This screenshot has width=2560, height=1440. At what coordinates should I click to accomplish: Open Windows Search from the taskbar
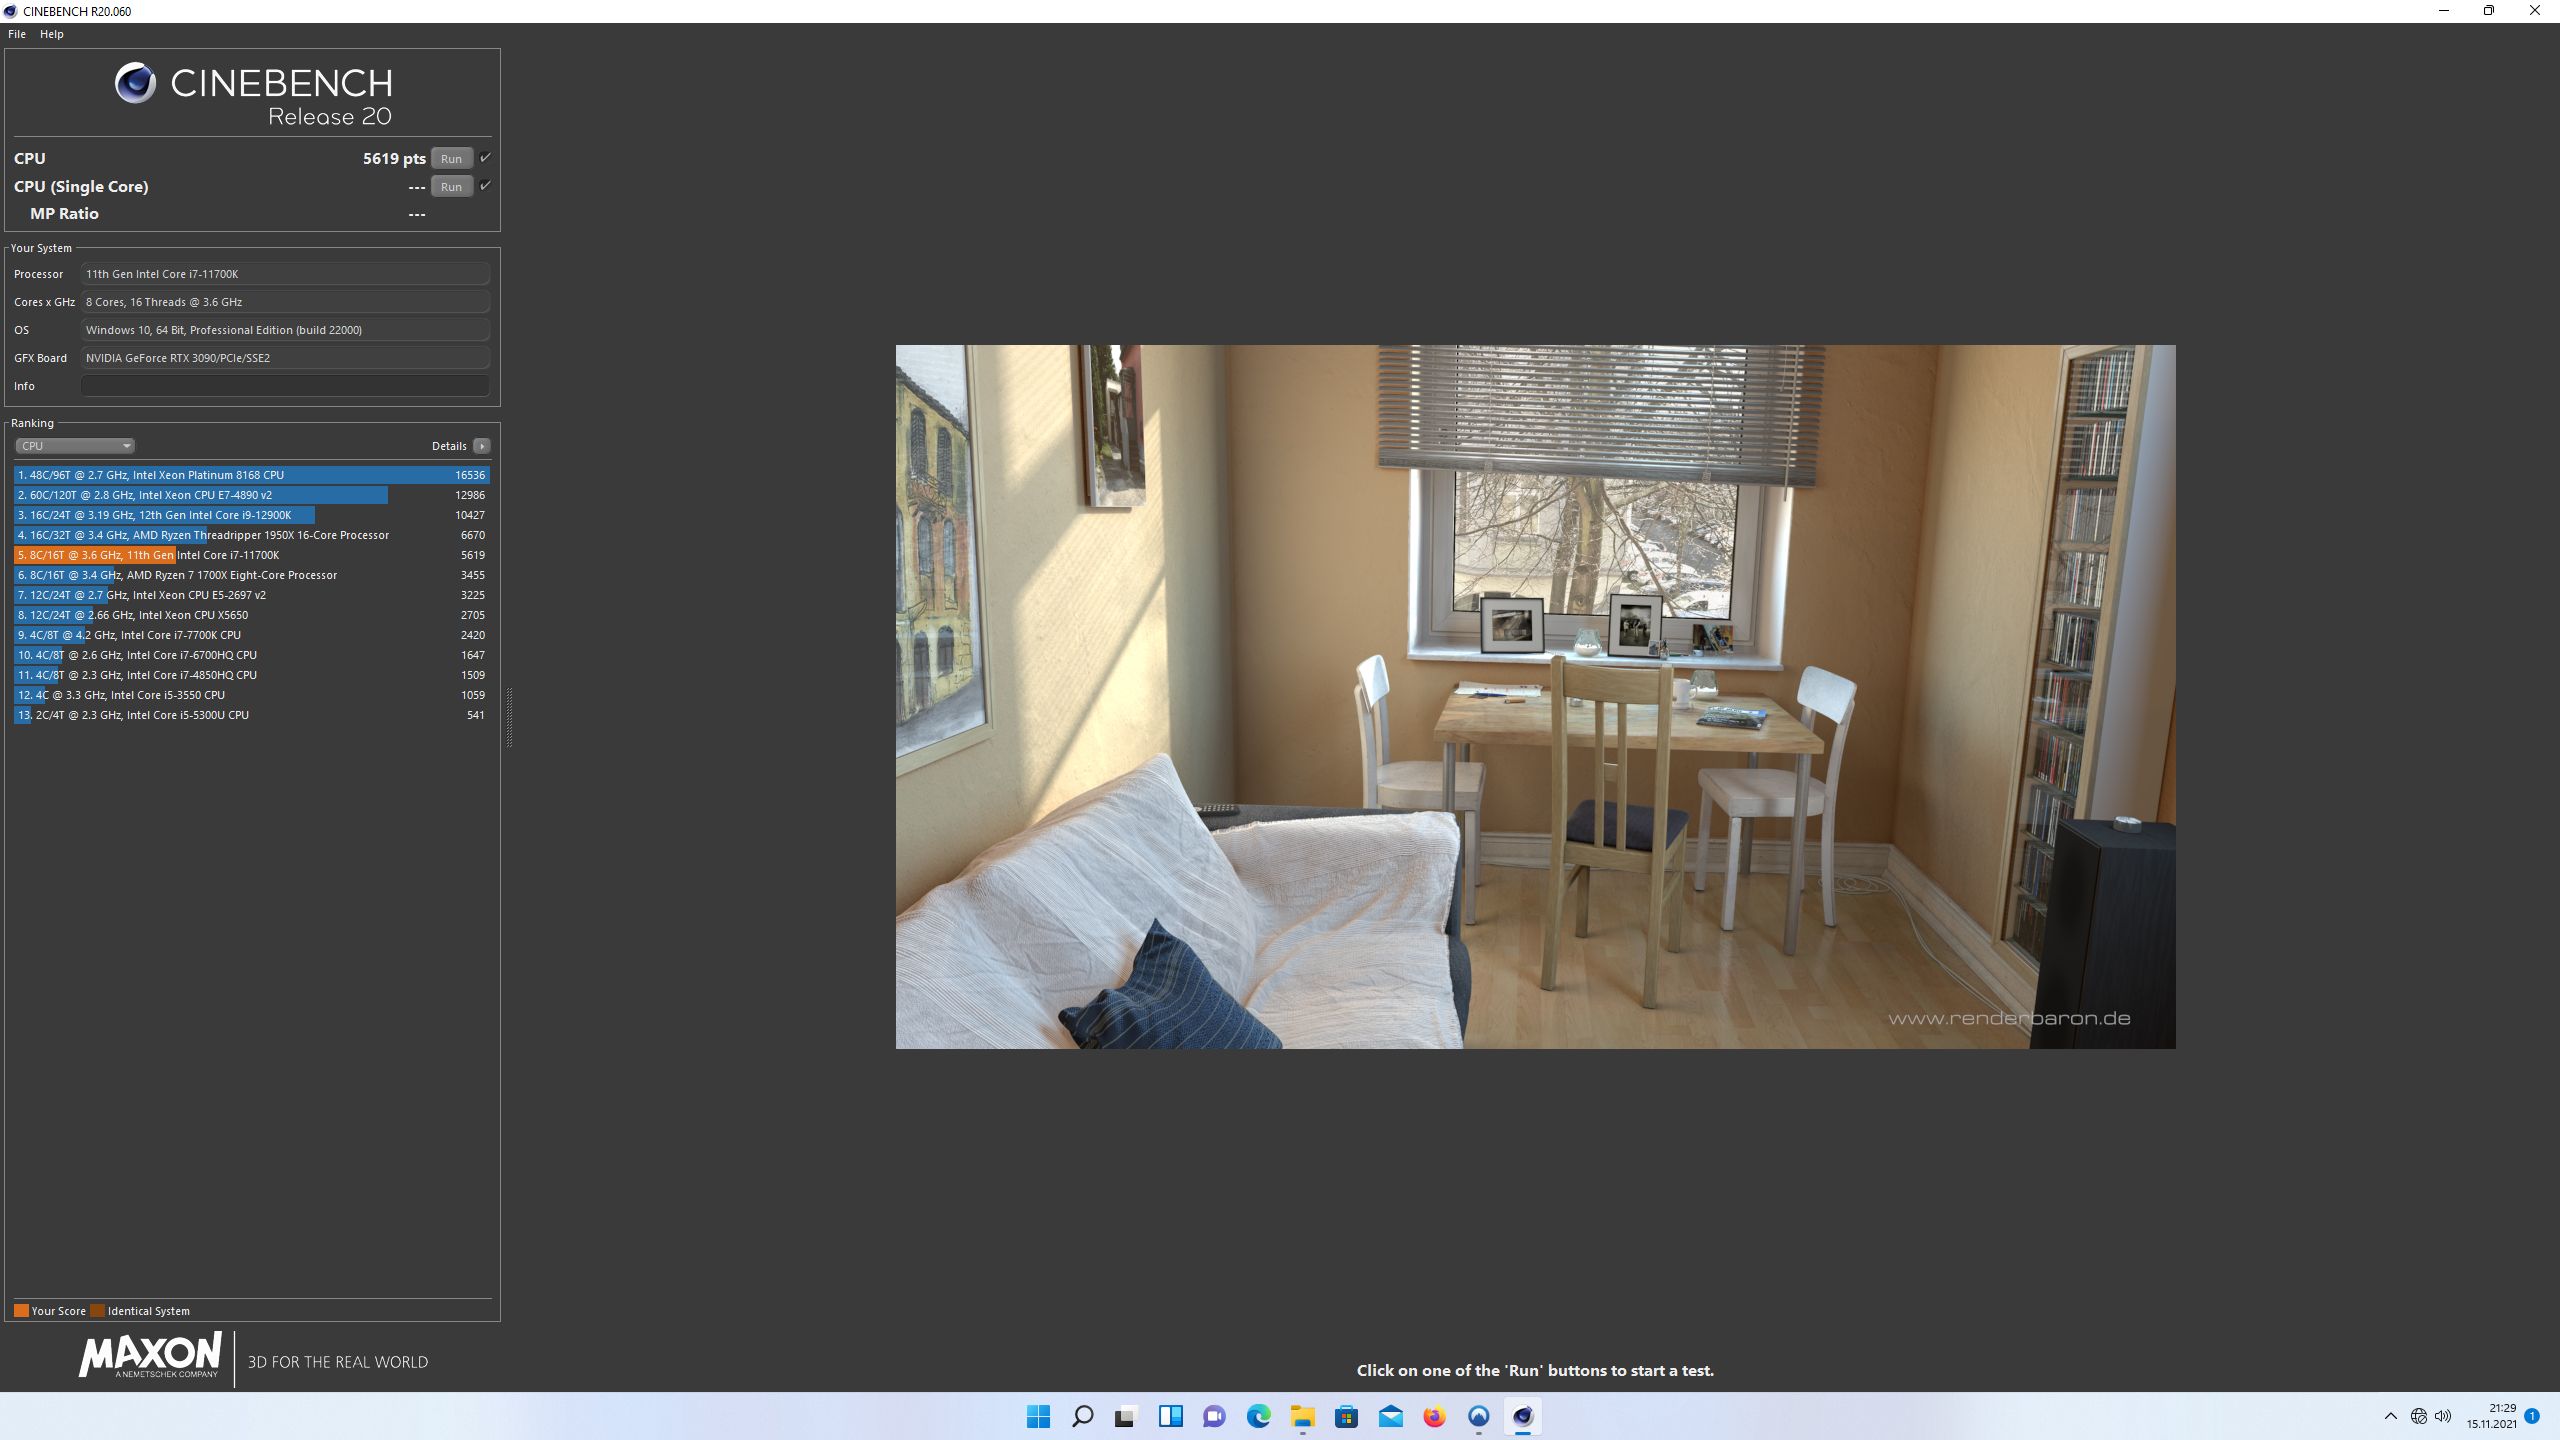tap(1081, 1417)
